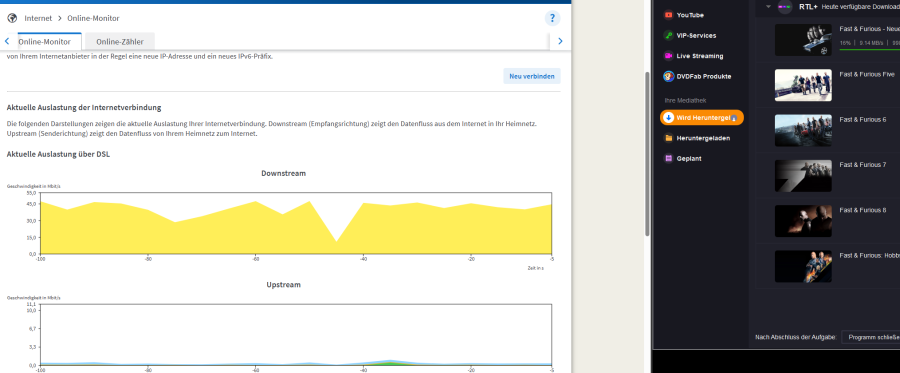
Task: Select the Wird Heruntergeladen download item
Action: (x=701, y=118)
